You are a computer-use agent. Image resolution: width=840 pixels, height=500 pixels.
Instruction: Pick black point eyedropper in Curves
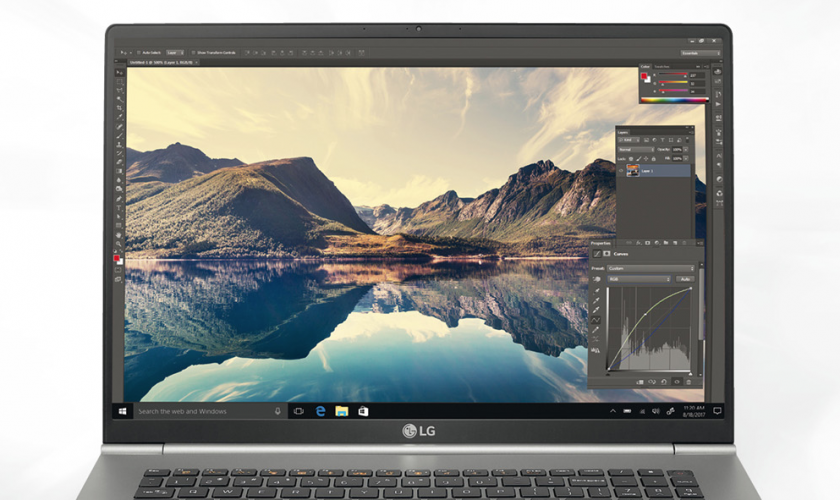pos(596,291)
